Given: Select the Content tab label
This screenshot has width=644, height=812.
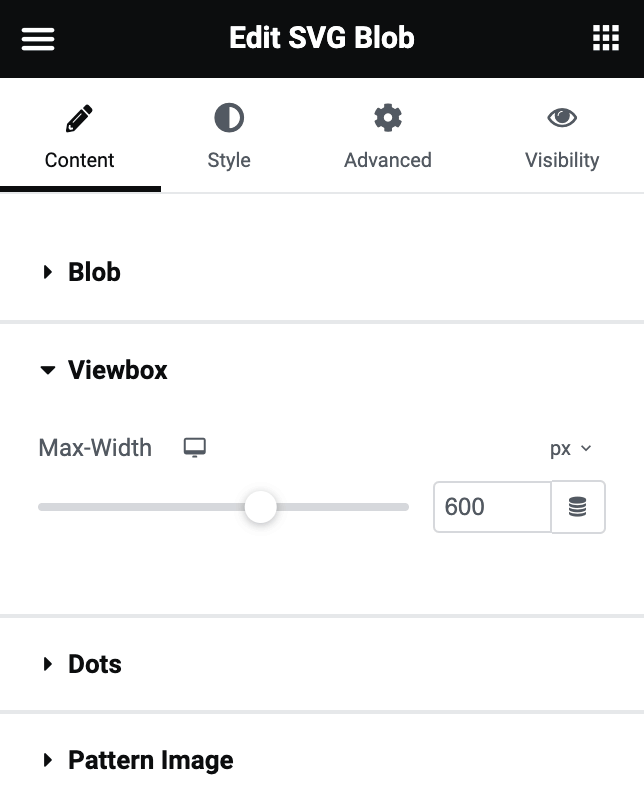Looking at the screenshot, I should pyautogui.click(x=79, y=160).
